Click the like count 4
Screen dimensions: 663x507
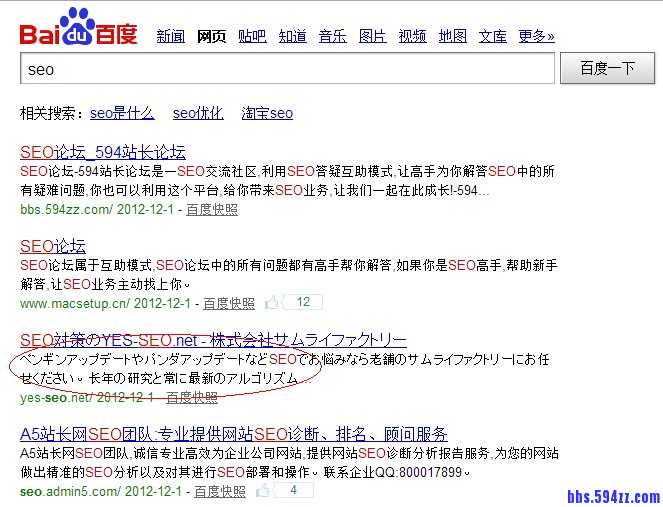click(294, 490)
